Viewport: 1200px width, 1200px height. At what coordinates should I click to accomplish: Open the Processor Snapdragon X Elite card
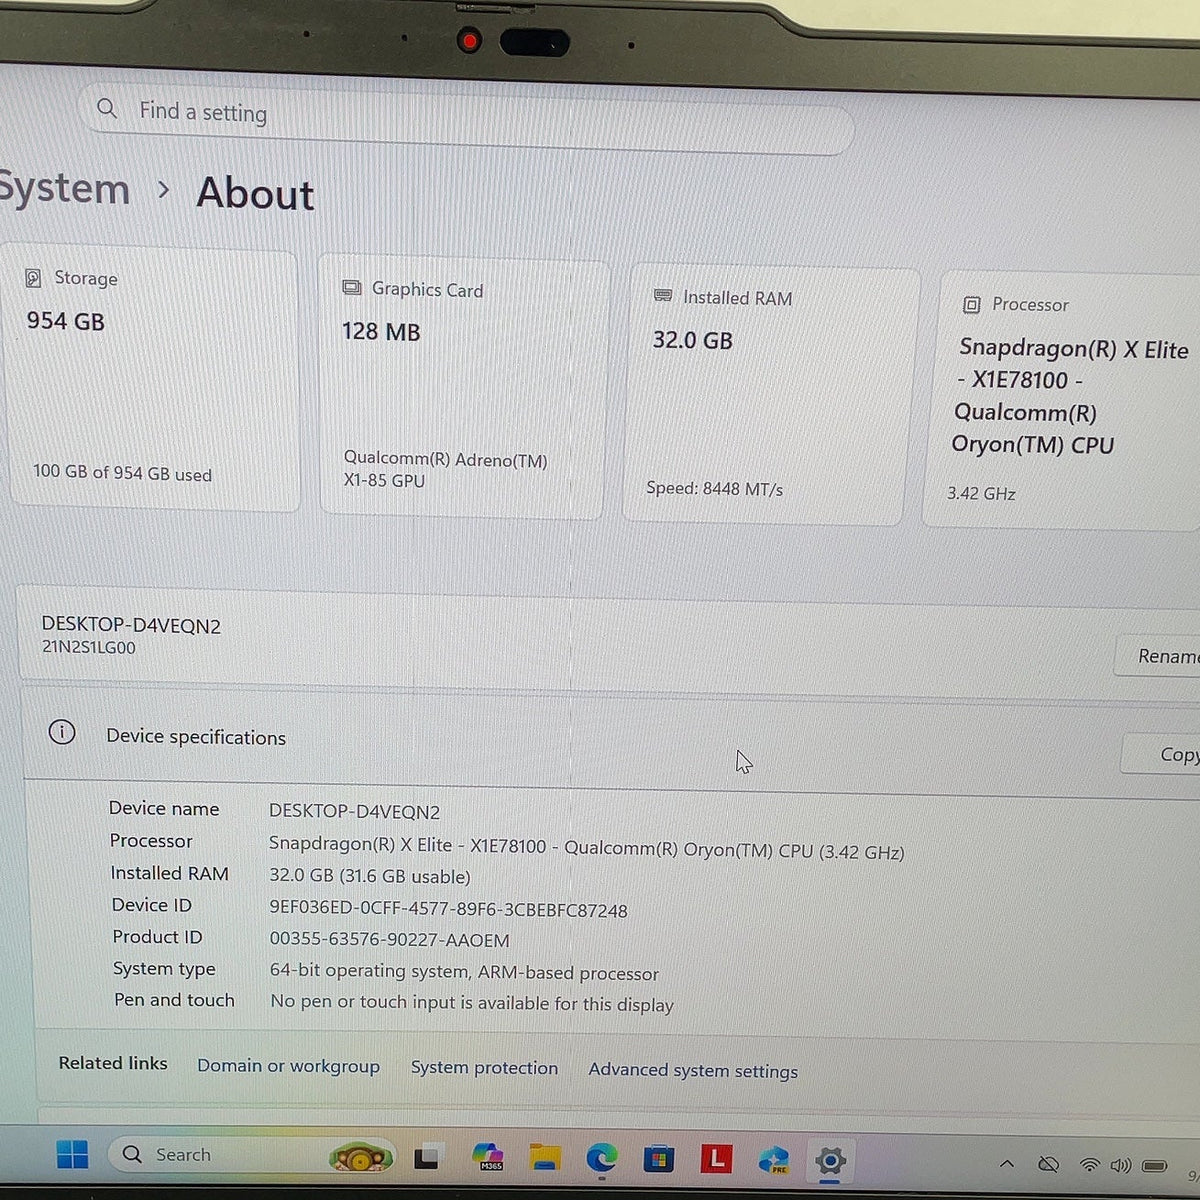(1064, 400)
